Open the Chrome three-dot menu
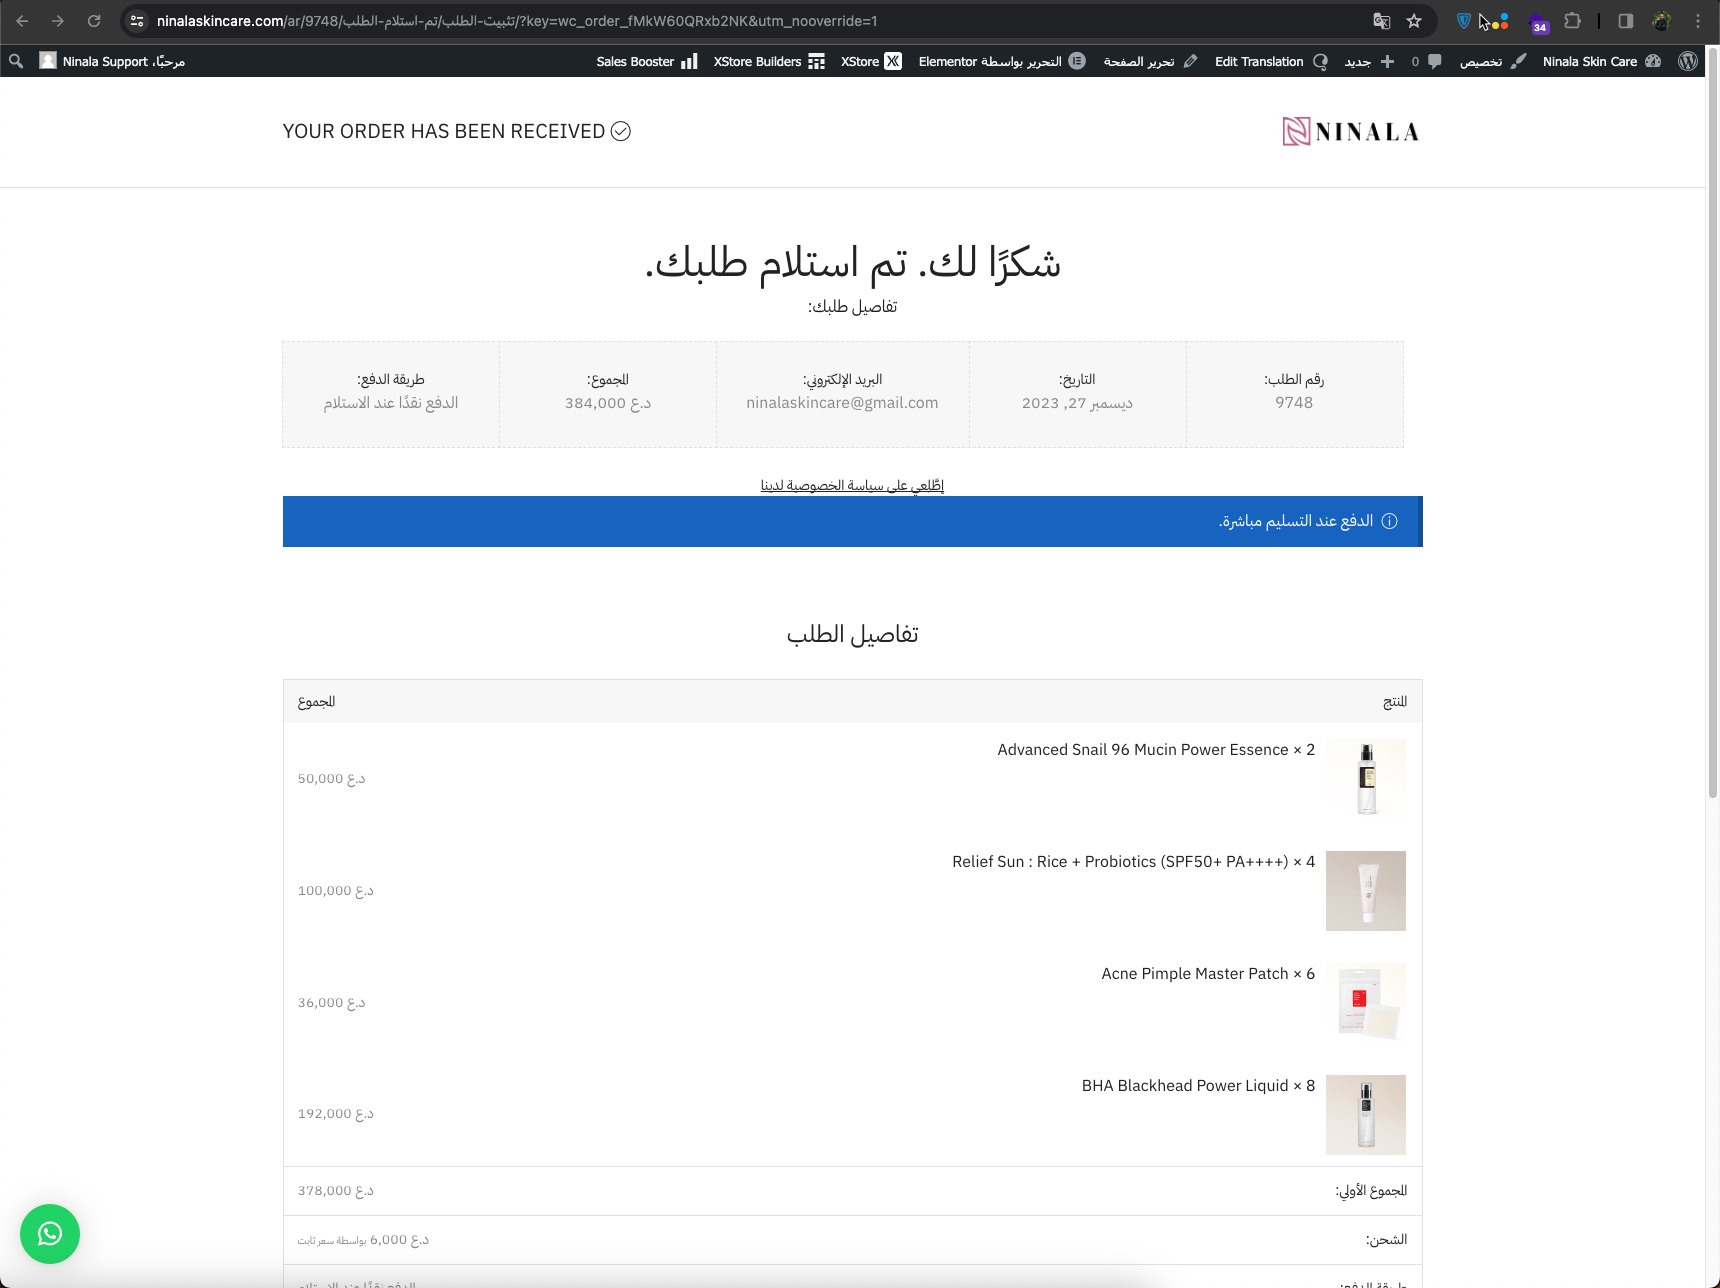Screen dimensions: 1720x1288 pos(1697,21)
